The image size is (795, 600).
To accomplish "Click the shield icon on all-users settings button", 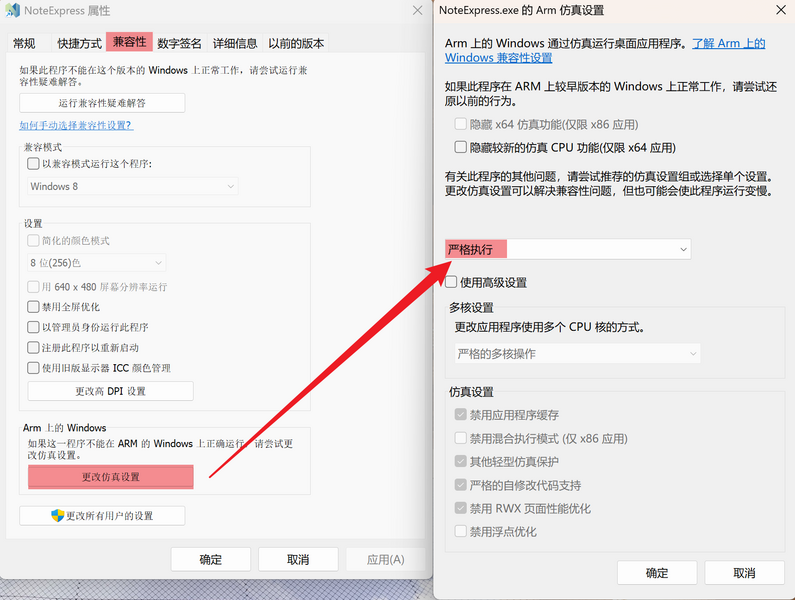I will [58, 515].
